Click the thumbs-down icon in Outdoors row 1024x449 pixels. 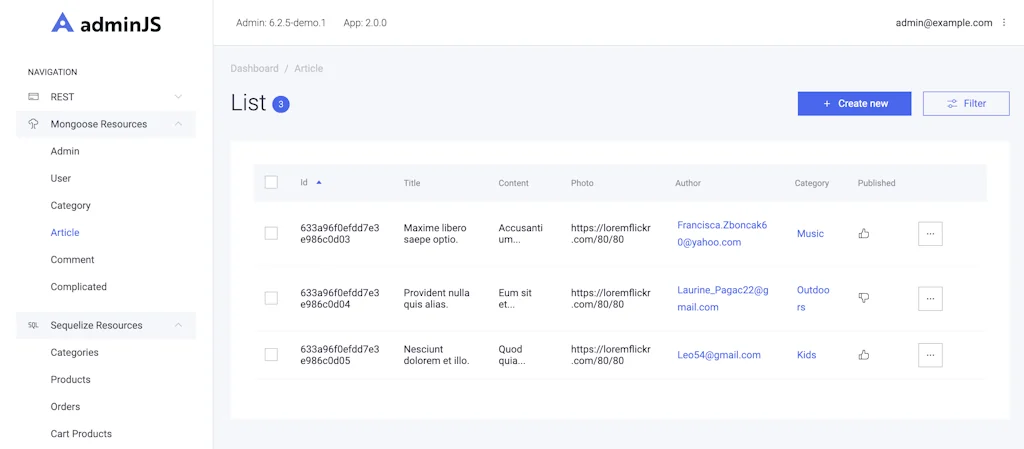(x=863, y=298)
